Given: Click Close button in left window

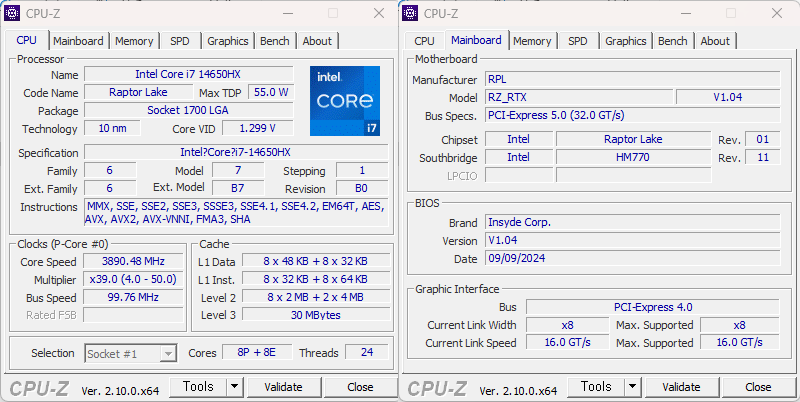Looking at the screenshot, I should [x=360, y=387].
